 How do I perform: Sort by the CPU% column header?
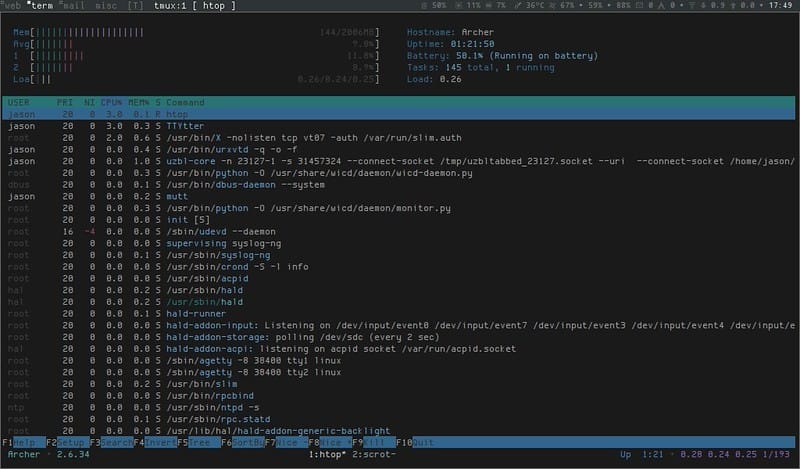pos(111,103)
